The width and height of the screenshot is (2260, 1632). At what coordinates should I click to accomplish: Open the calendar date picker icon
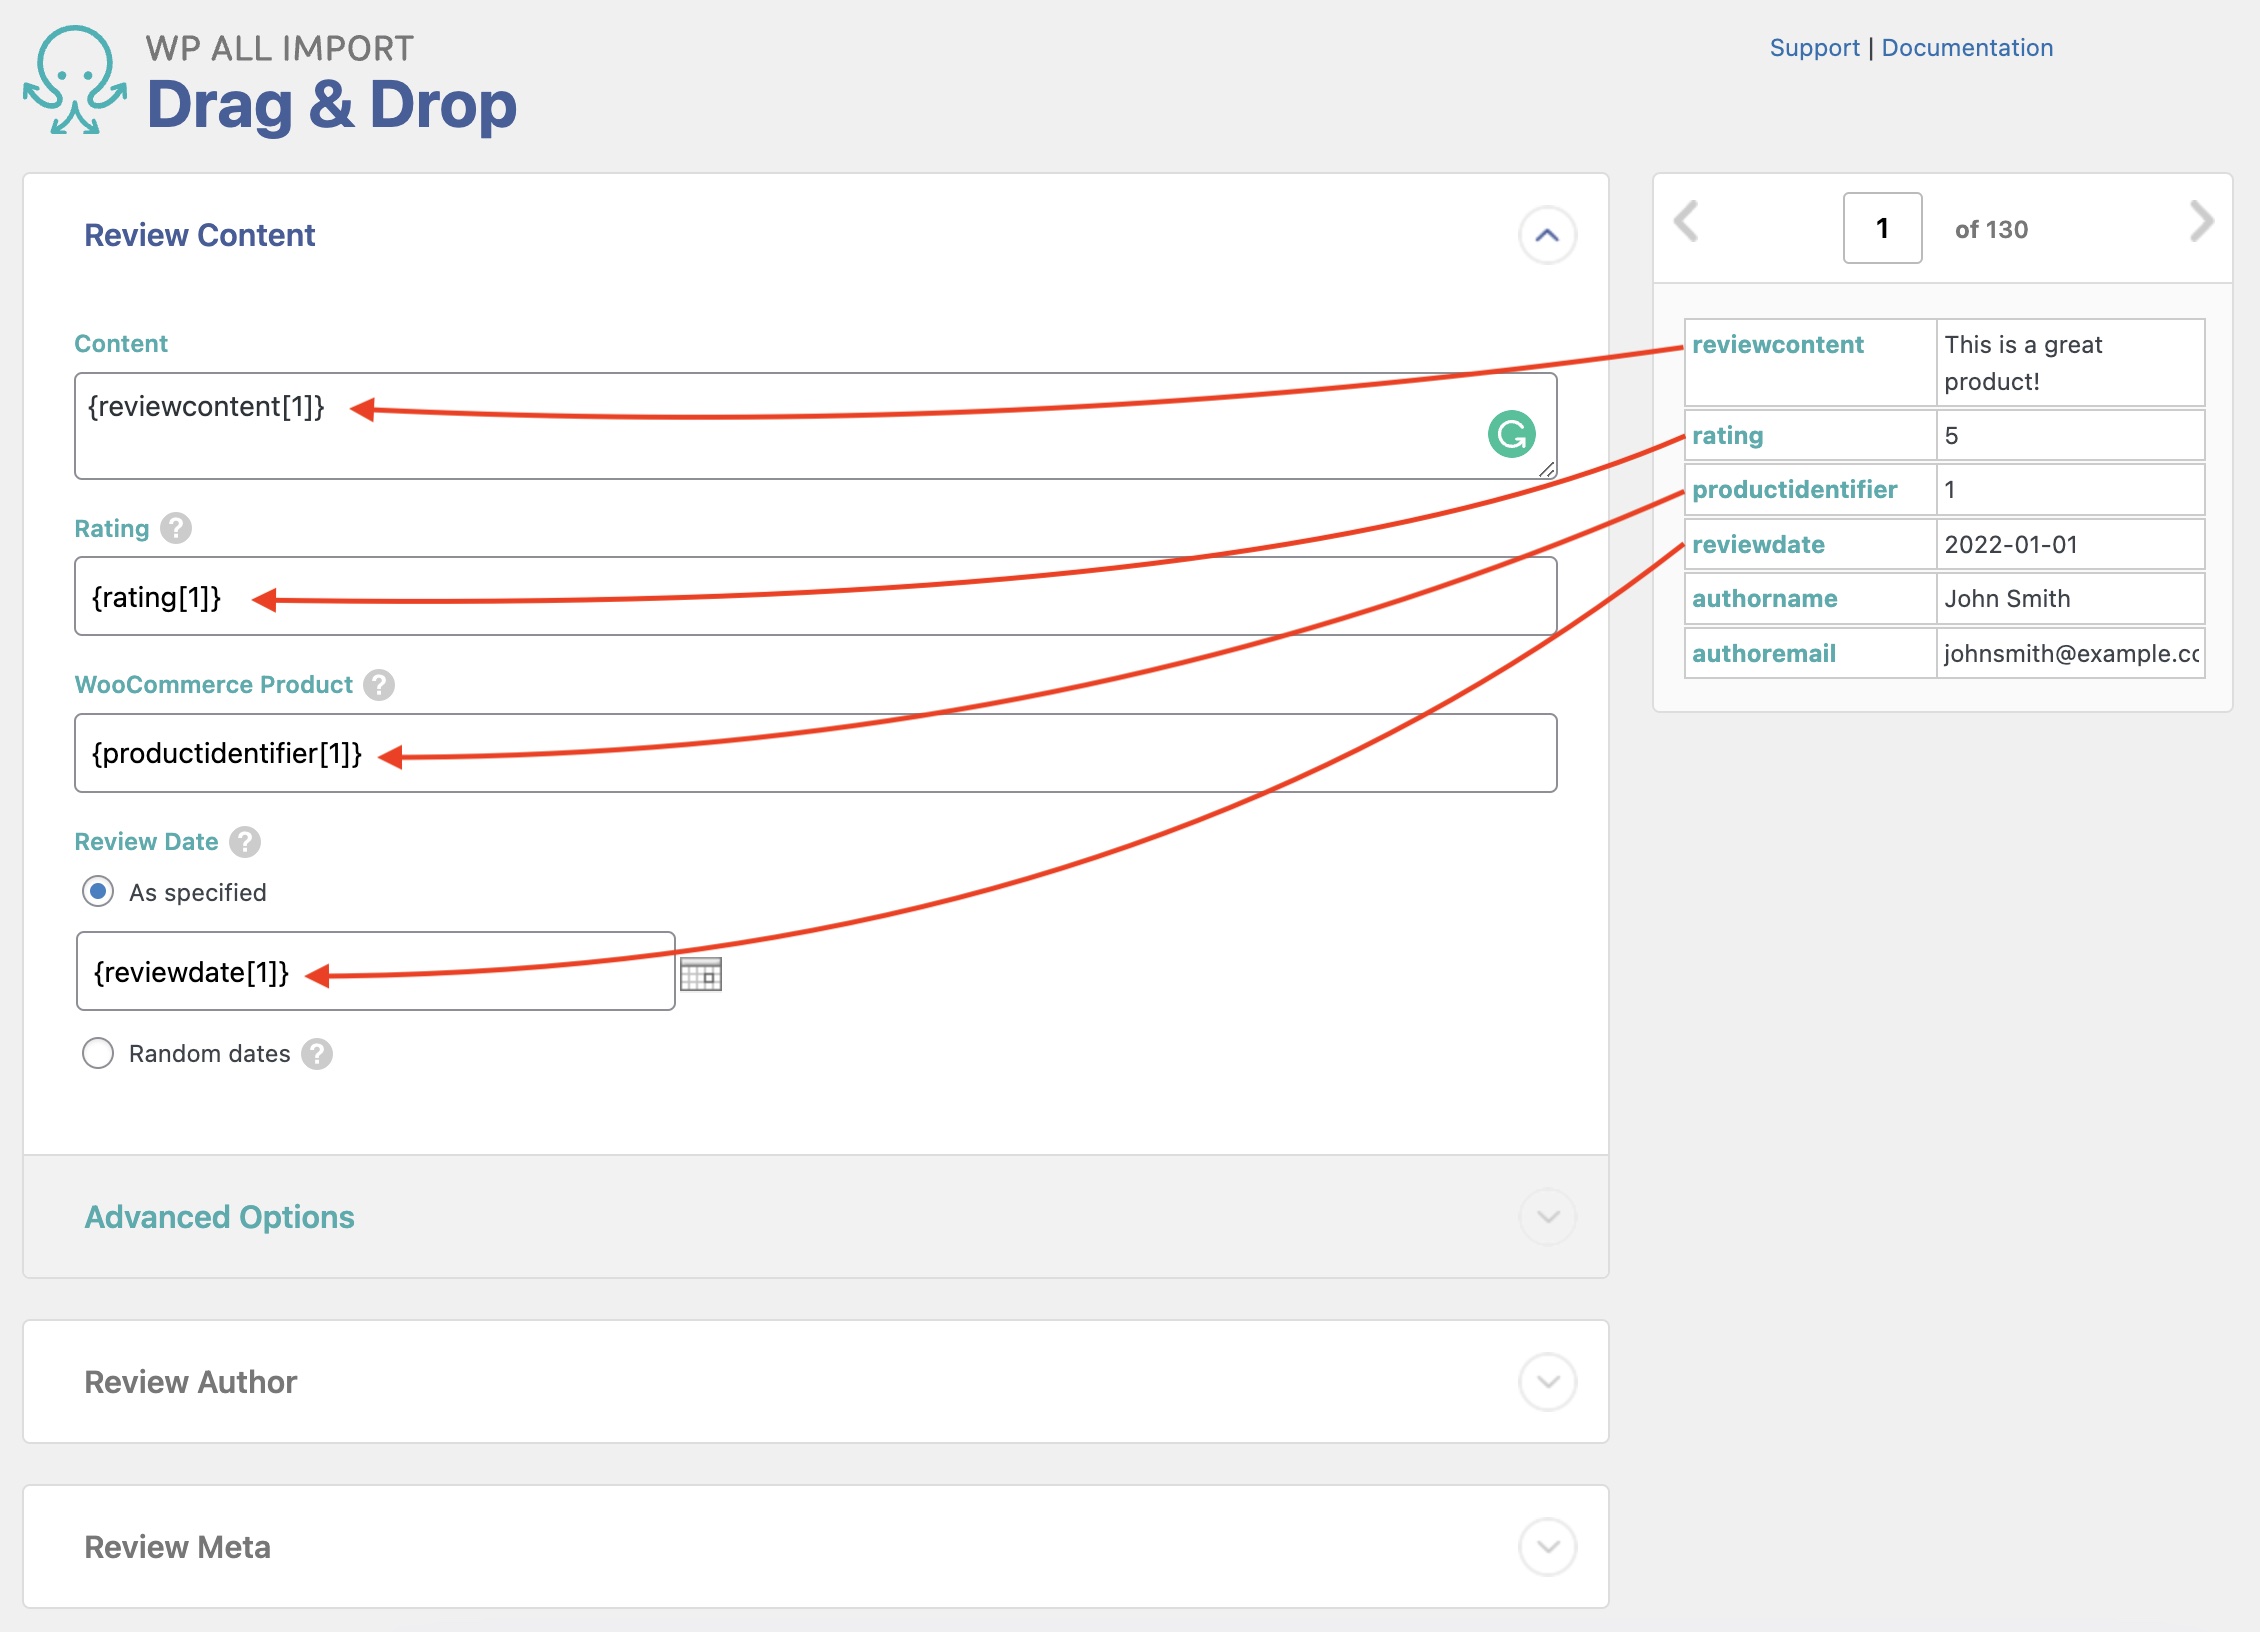(701, 974)
